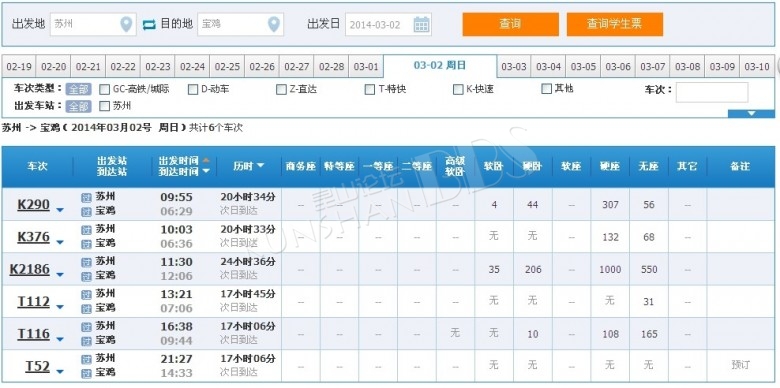Focus the 车次 train number input

[712, 92]
